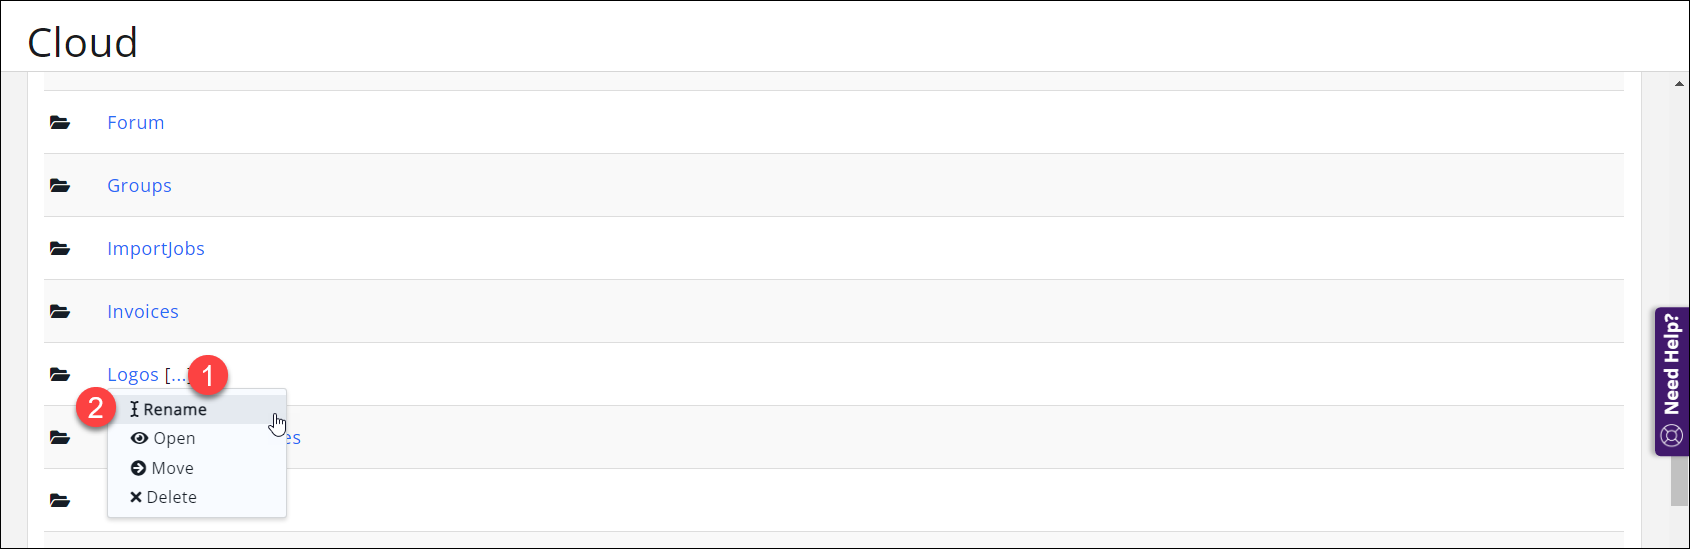This screenshot has width=1690, height=549.
Task: Select the Logos folder icon
Action: point(60,375)
